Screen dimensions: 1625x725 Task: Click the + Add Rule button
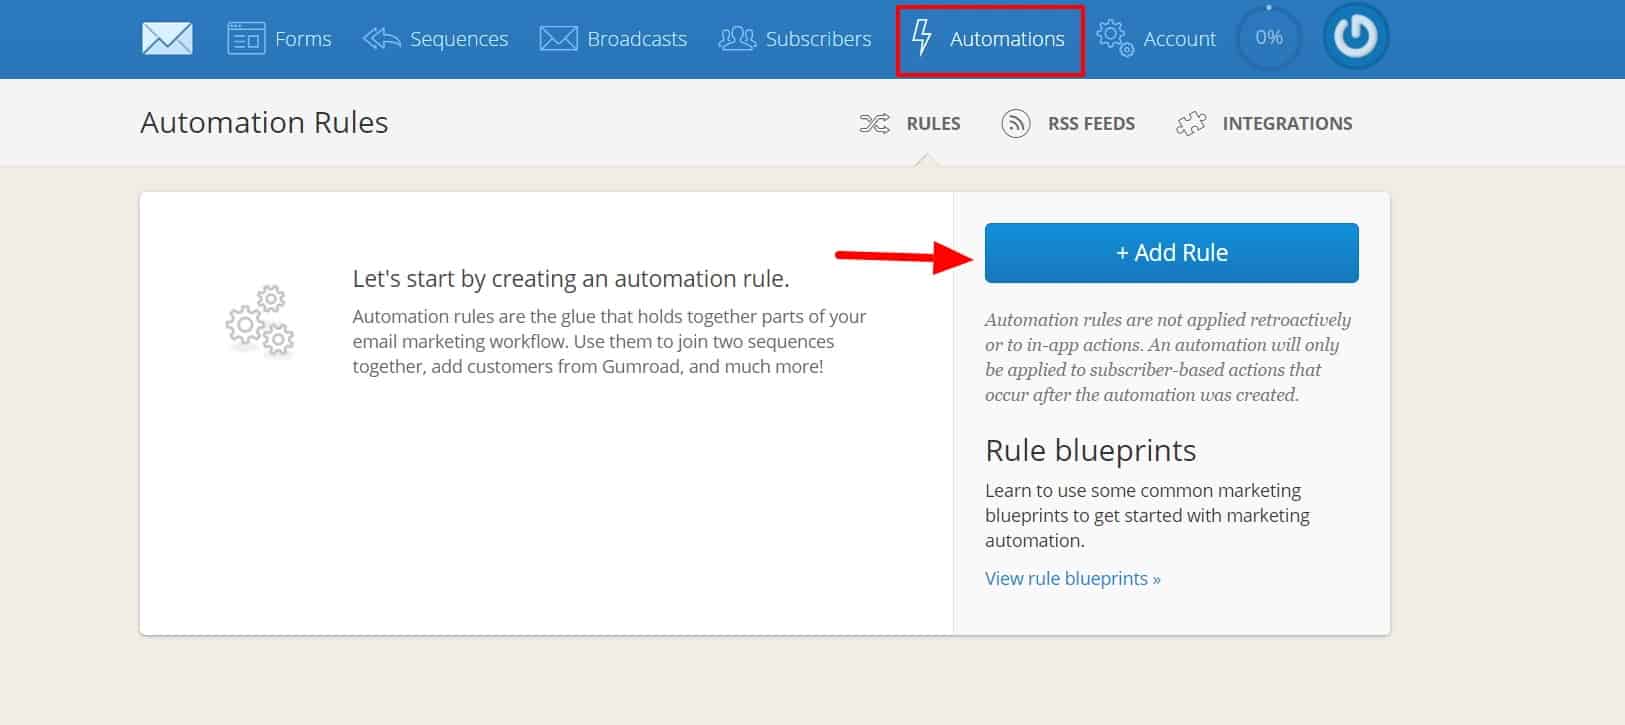coord(1172,253)
